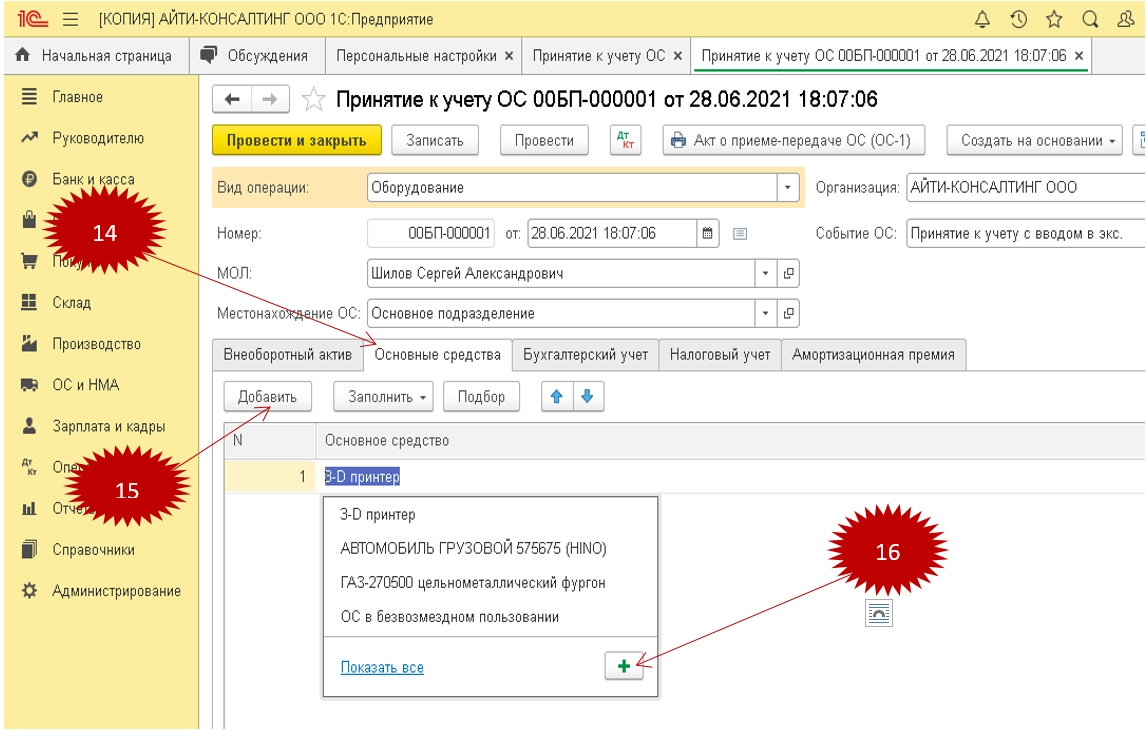Expand МОЛ dropdown arrow
Screen dimensions: 1147x731
(x=765, y=273)
